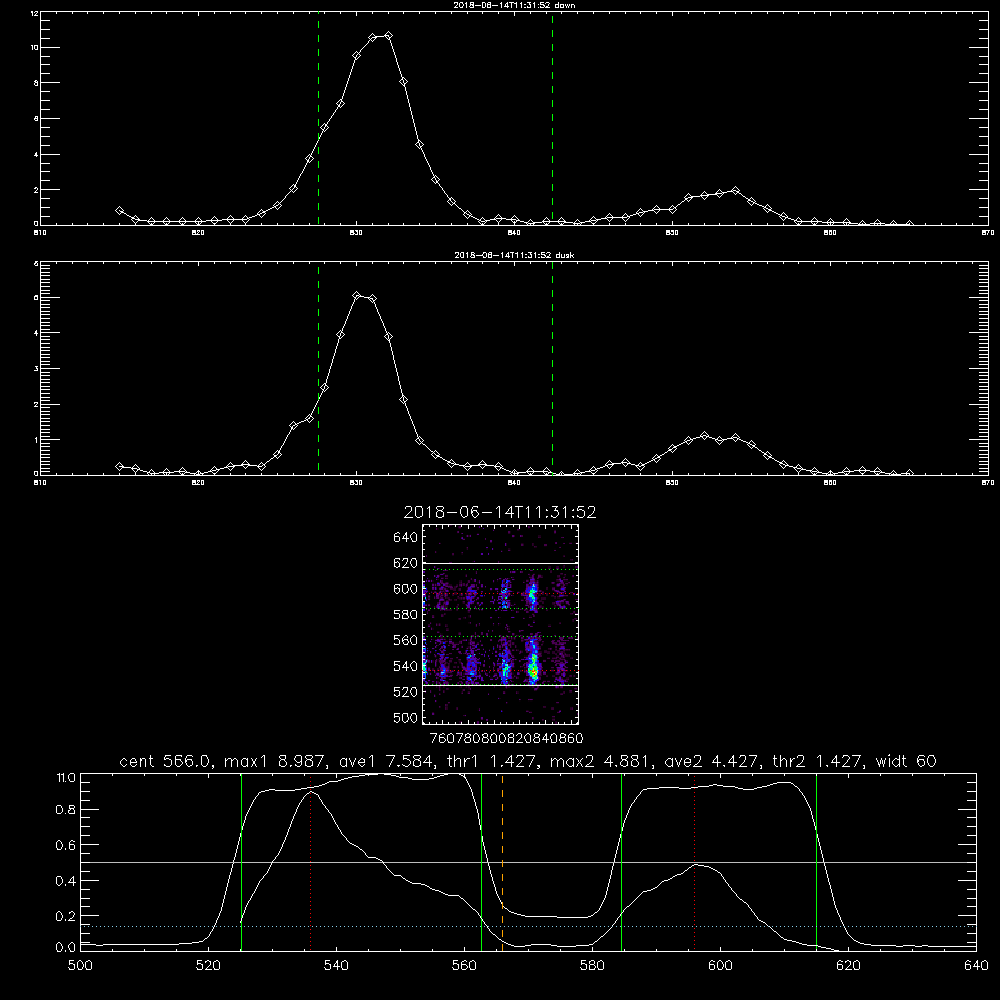The height and width of the screenshot is (1000, 1000).
Task: Select the 'widt 60' value in stats line
Action: pyautogui.click(x=906, y=761)
